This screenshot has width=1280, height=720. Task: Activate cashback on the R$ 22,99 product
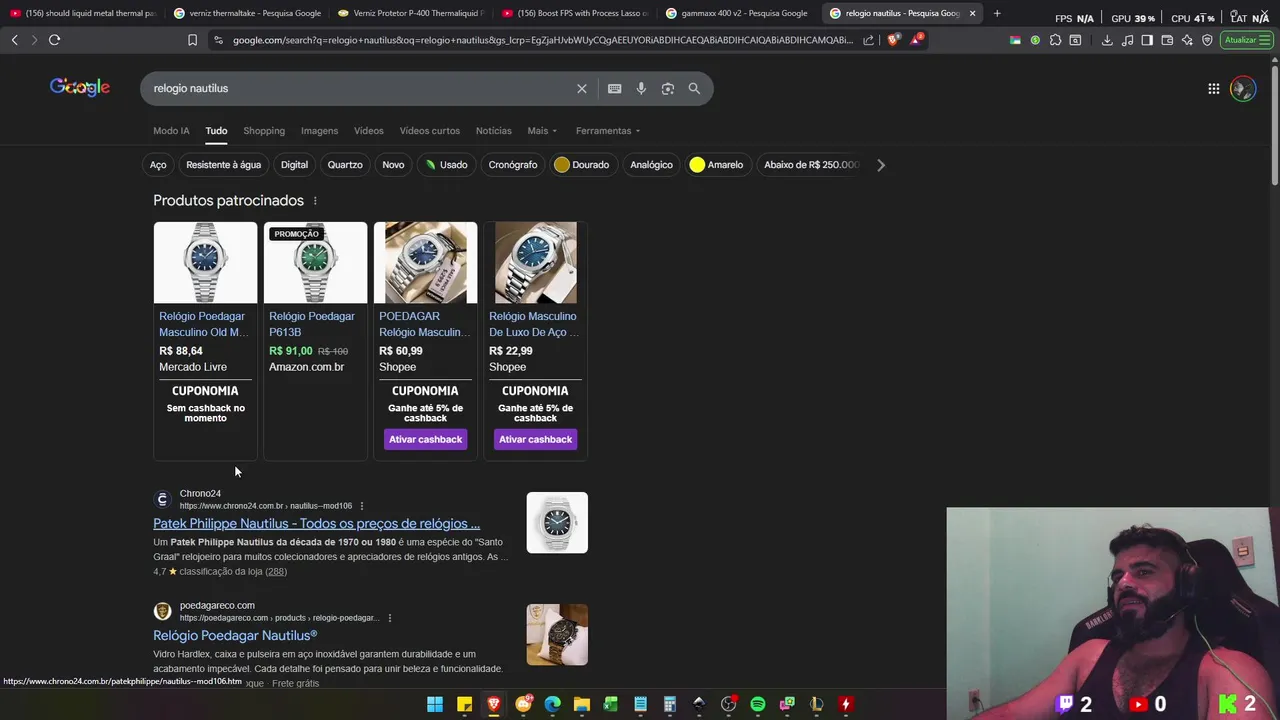click(535, 439)
